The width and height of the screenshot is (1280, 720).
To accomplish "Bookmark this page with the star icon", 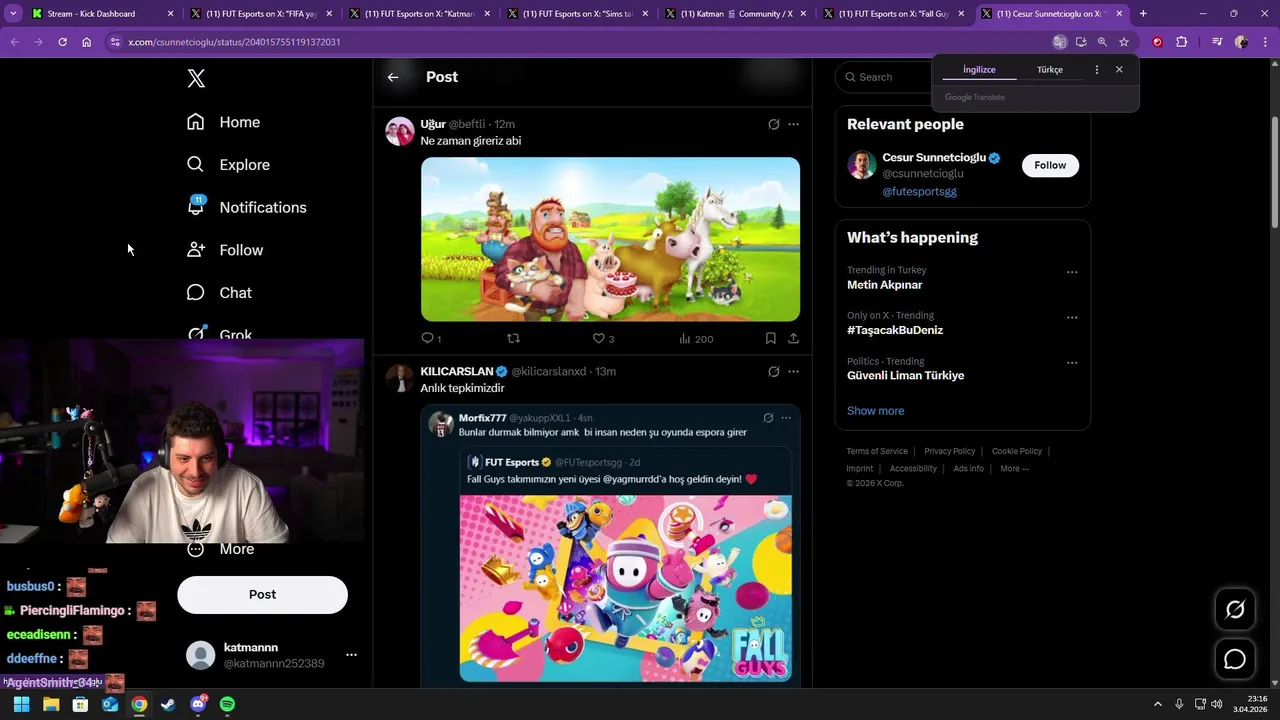I will tap(1124, 42).
